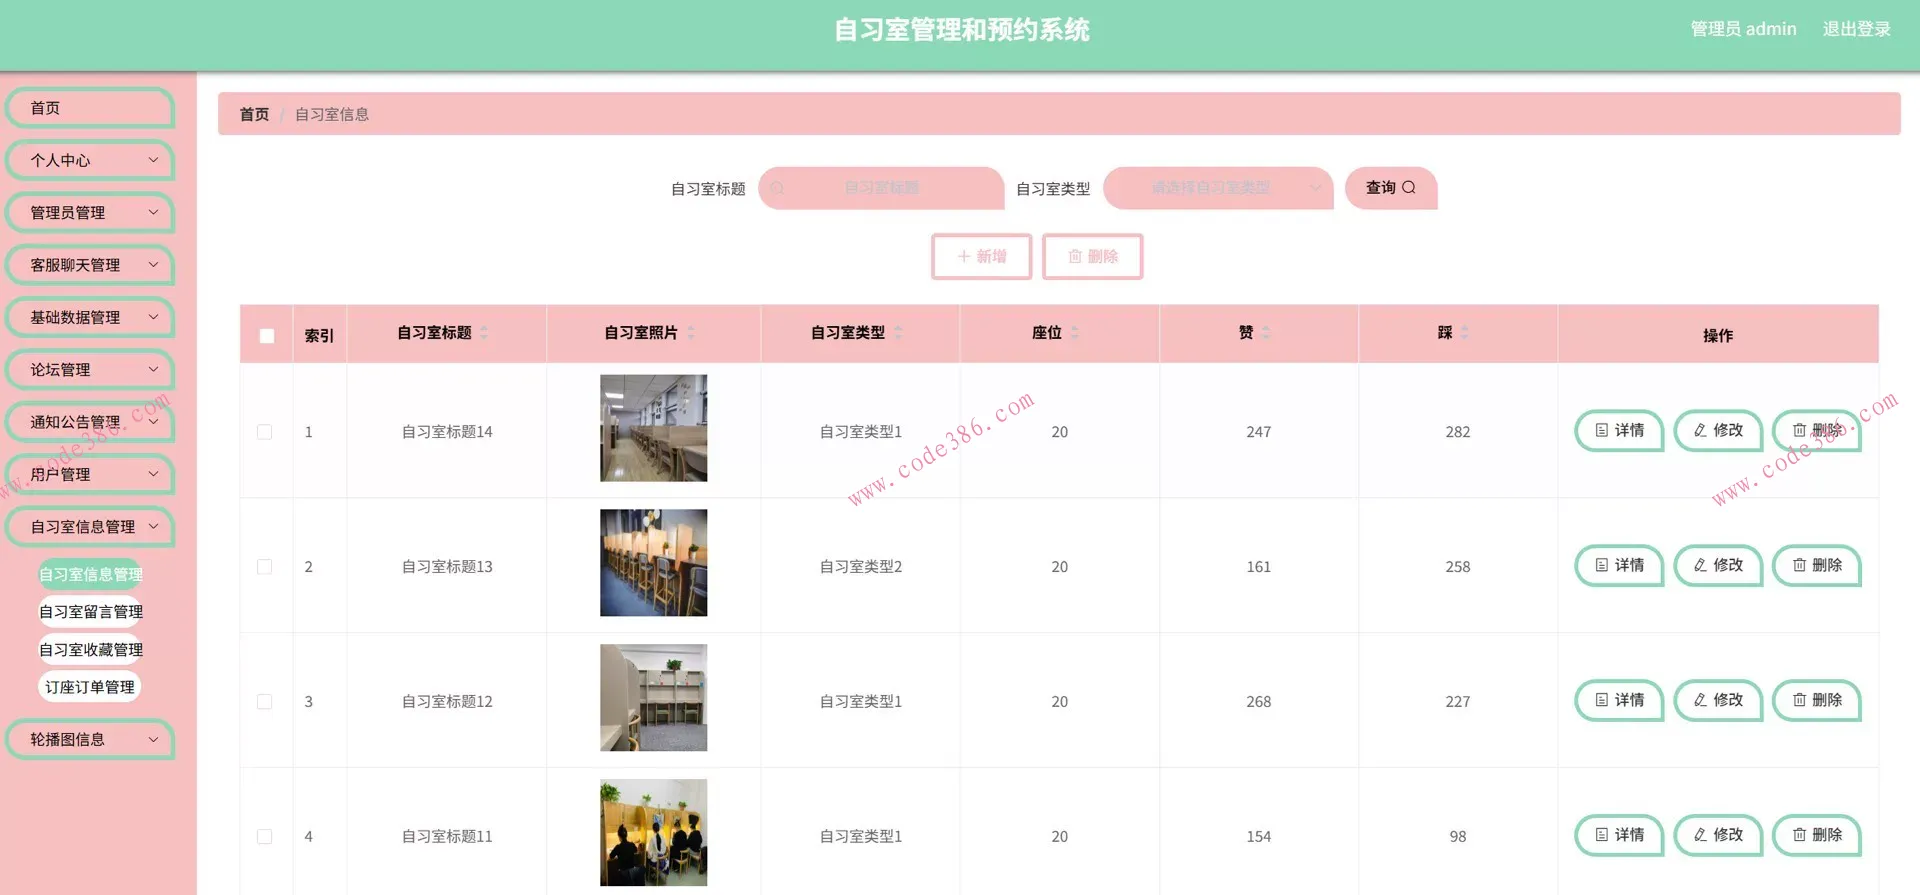Open the 自习室收藏管理 submenu item
This screenshot has height=895, width=1920.
click(x=90, y=650)
